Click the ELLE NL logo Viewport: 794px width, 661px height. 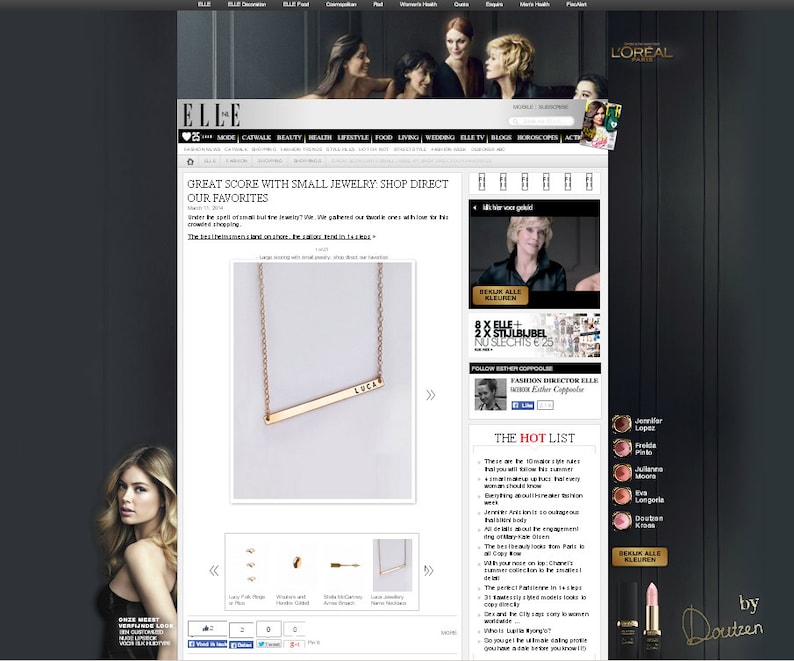[211, 114]
